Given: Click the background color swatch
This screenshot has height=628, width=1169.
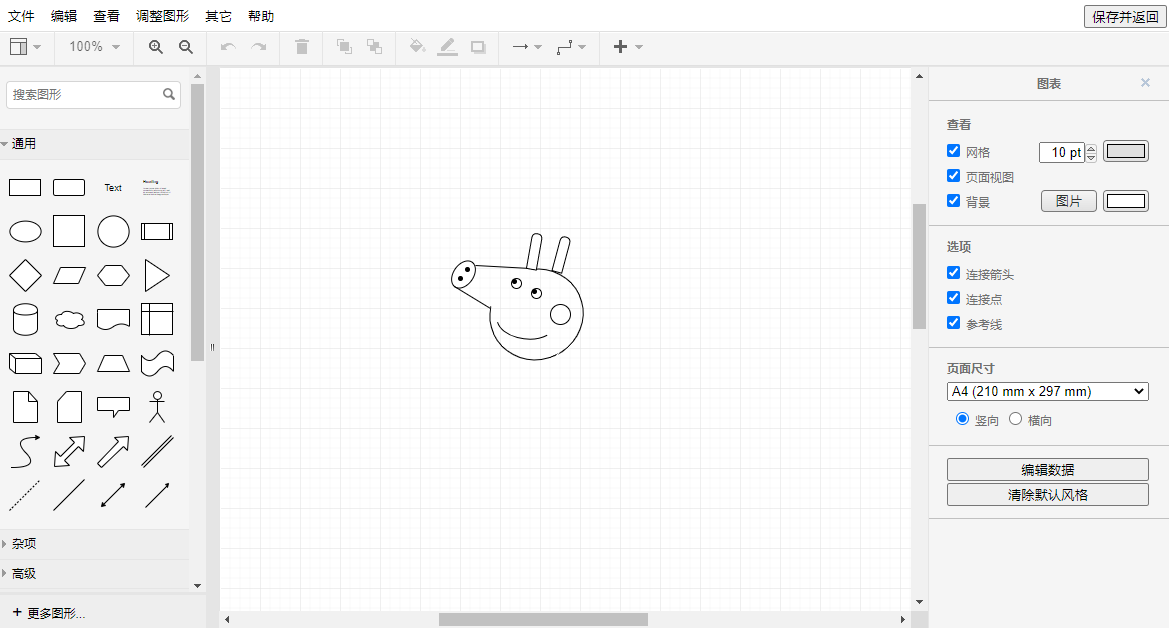Looking at the screenshot, I should tap(1126, 201).
